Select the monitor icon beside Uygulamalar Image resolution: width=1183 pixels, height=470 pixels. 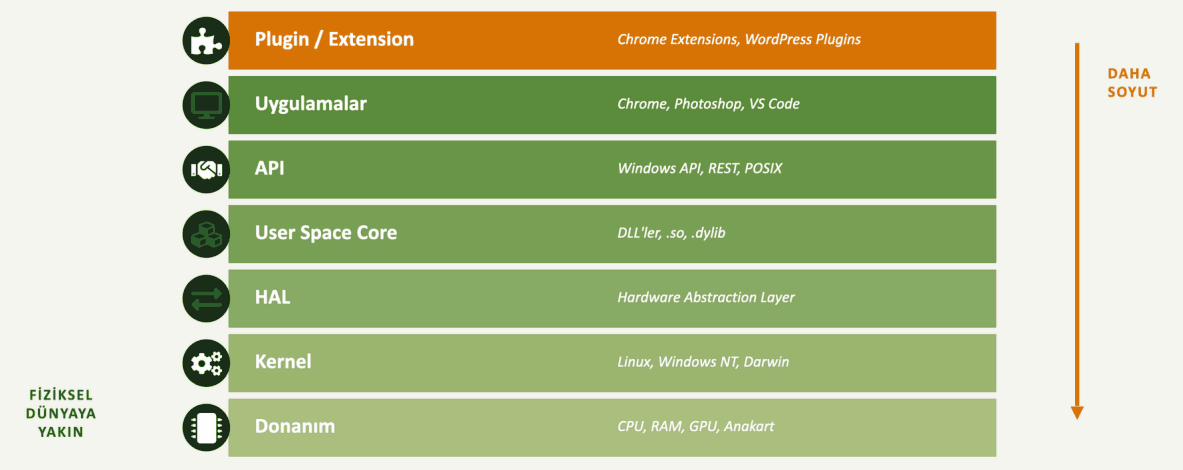tap(206, 105)
